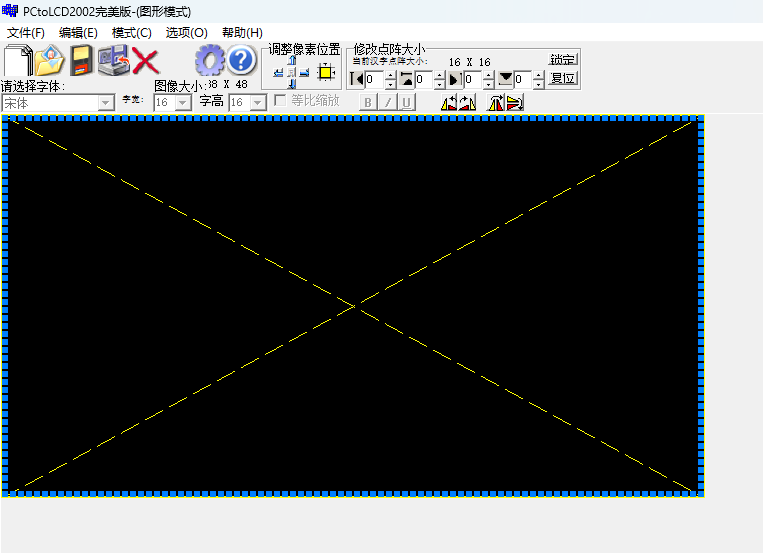Flip image vertically icon
The height and width of the screenshot is (553, 763).
pos(514,103)
